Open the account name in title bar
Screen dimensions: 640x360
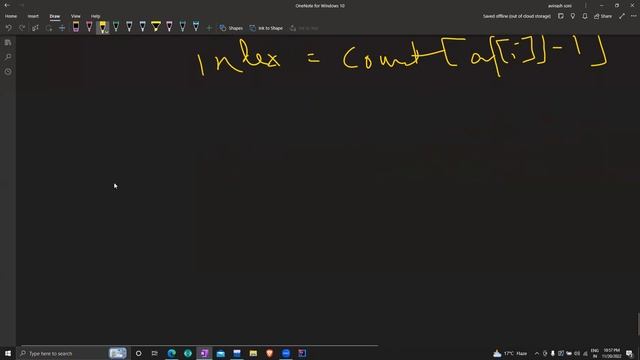click(560, 6)
